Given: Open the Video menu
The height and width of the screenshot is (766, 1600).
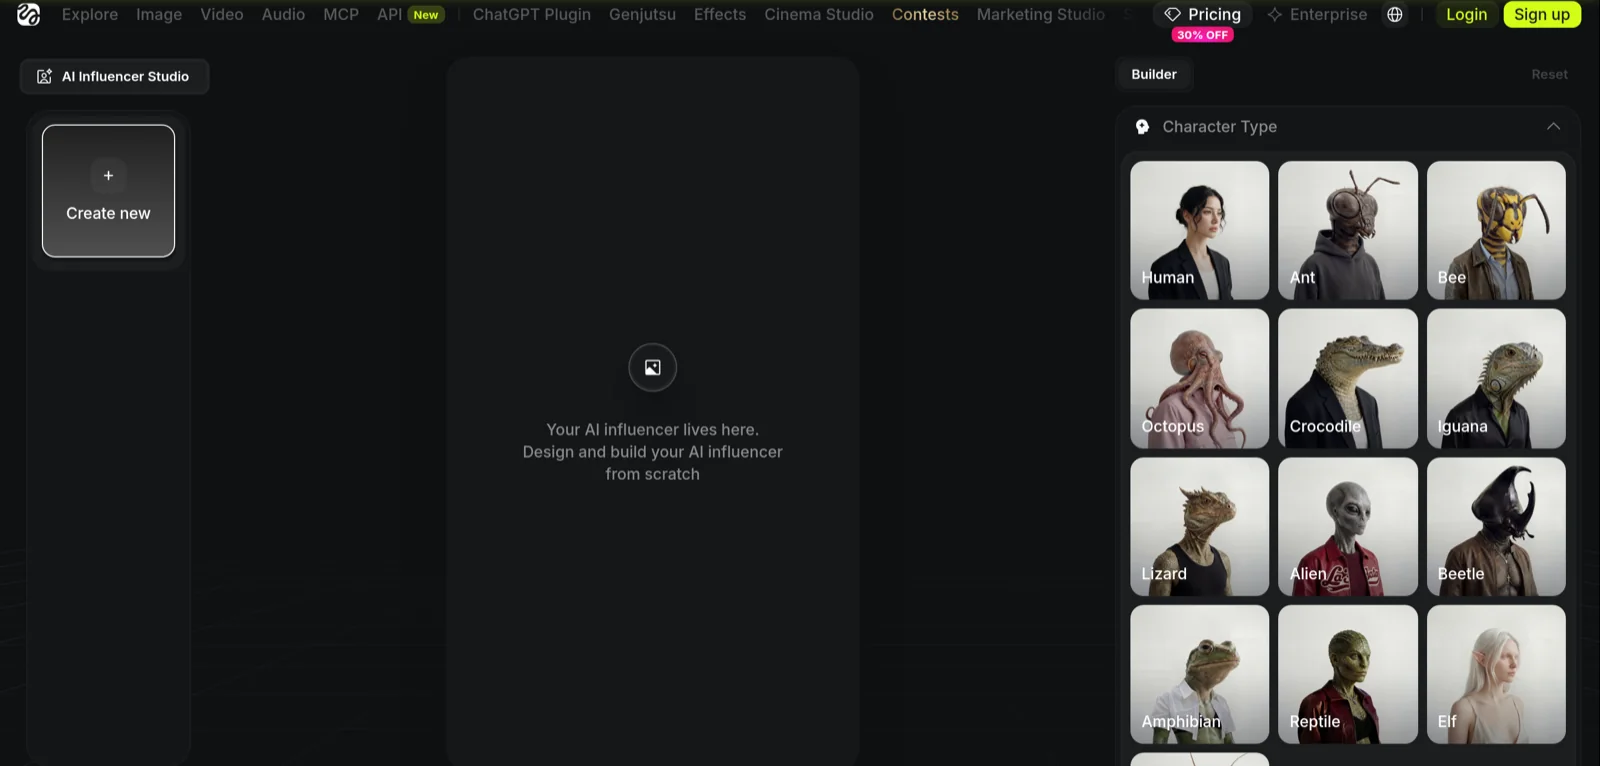Looking at the screenshot, I should [x=222, y=14].
